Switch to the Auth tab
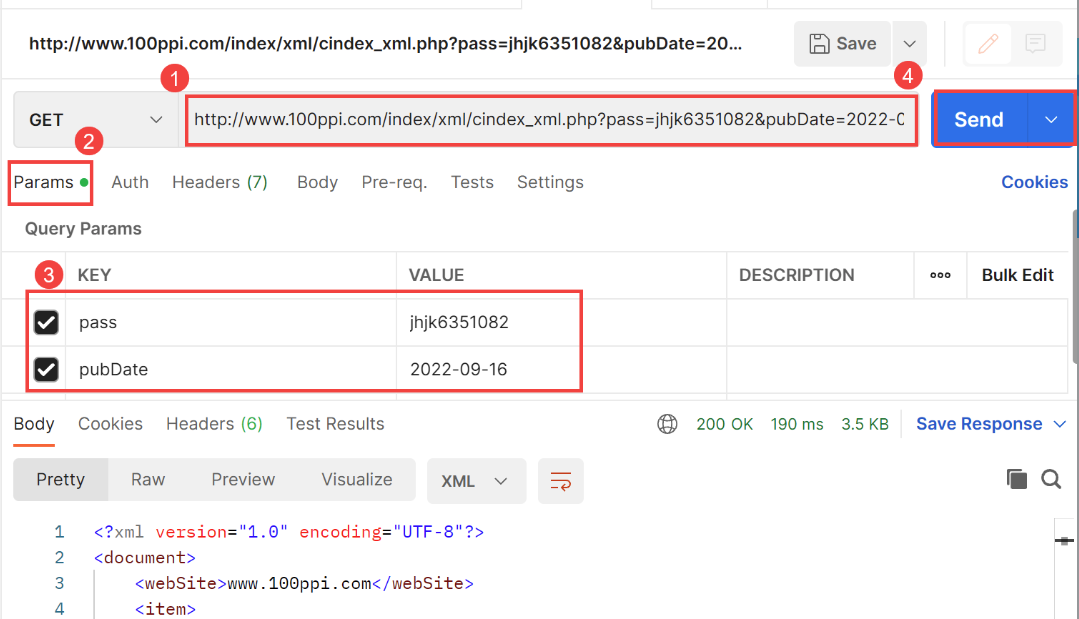This screenshot has width=1079, height=619. click(x=130, y=182)
